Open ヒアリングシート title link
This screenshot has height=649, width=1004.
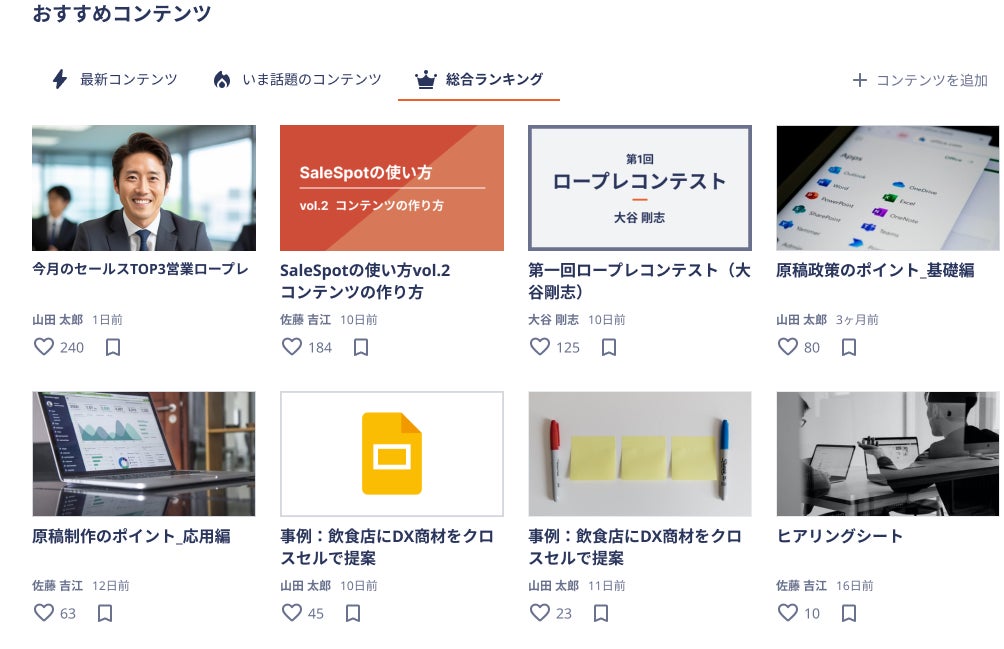(x=839, y=536)
